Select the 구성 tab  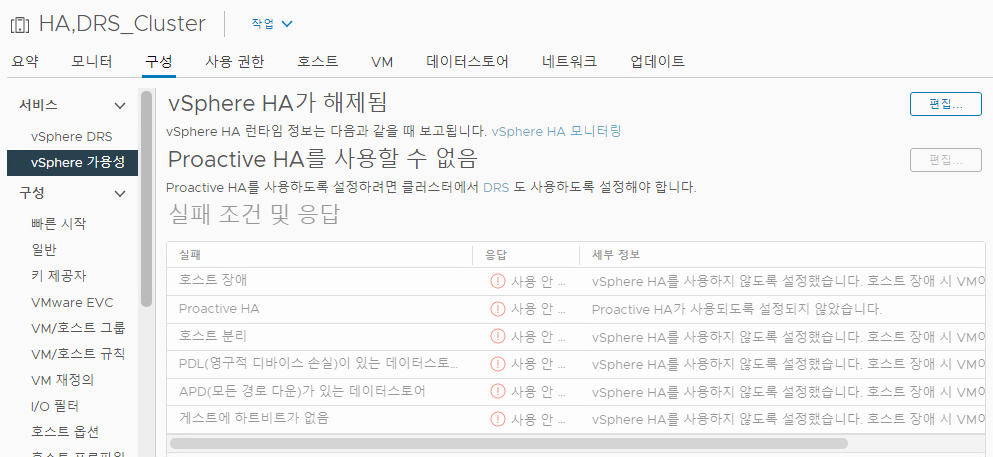158,61
